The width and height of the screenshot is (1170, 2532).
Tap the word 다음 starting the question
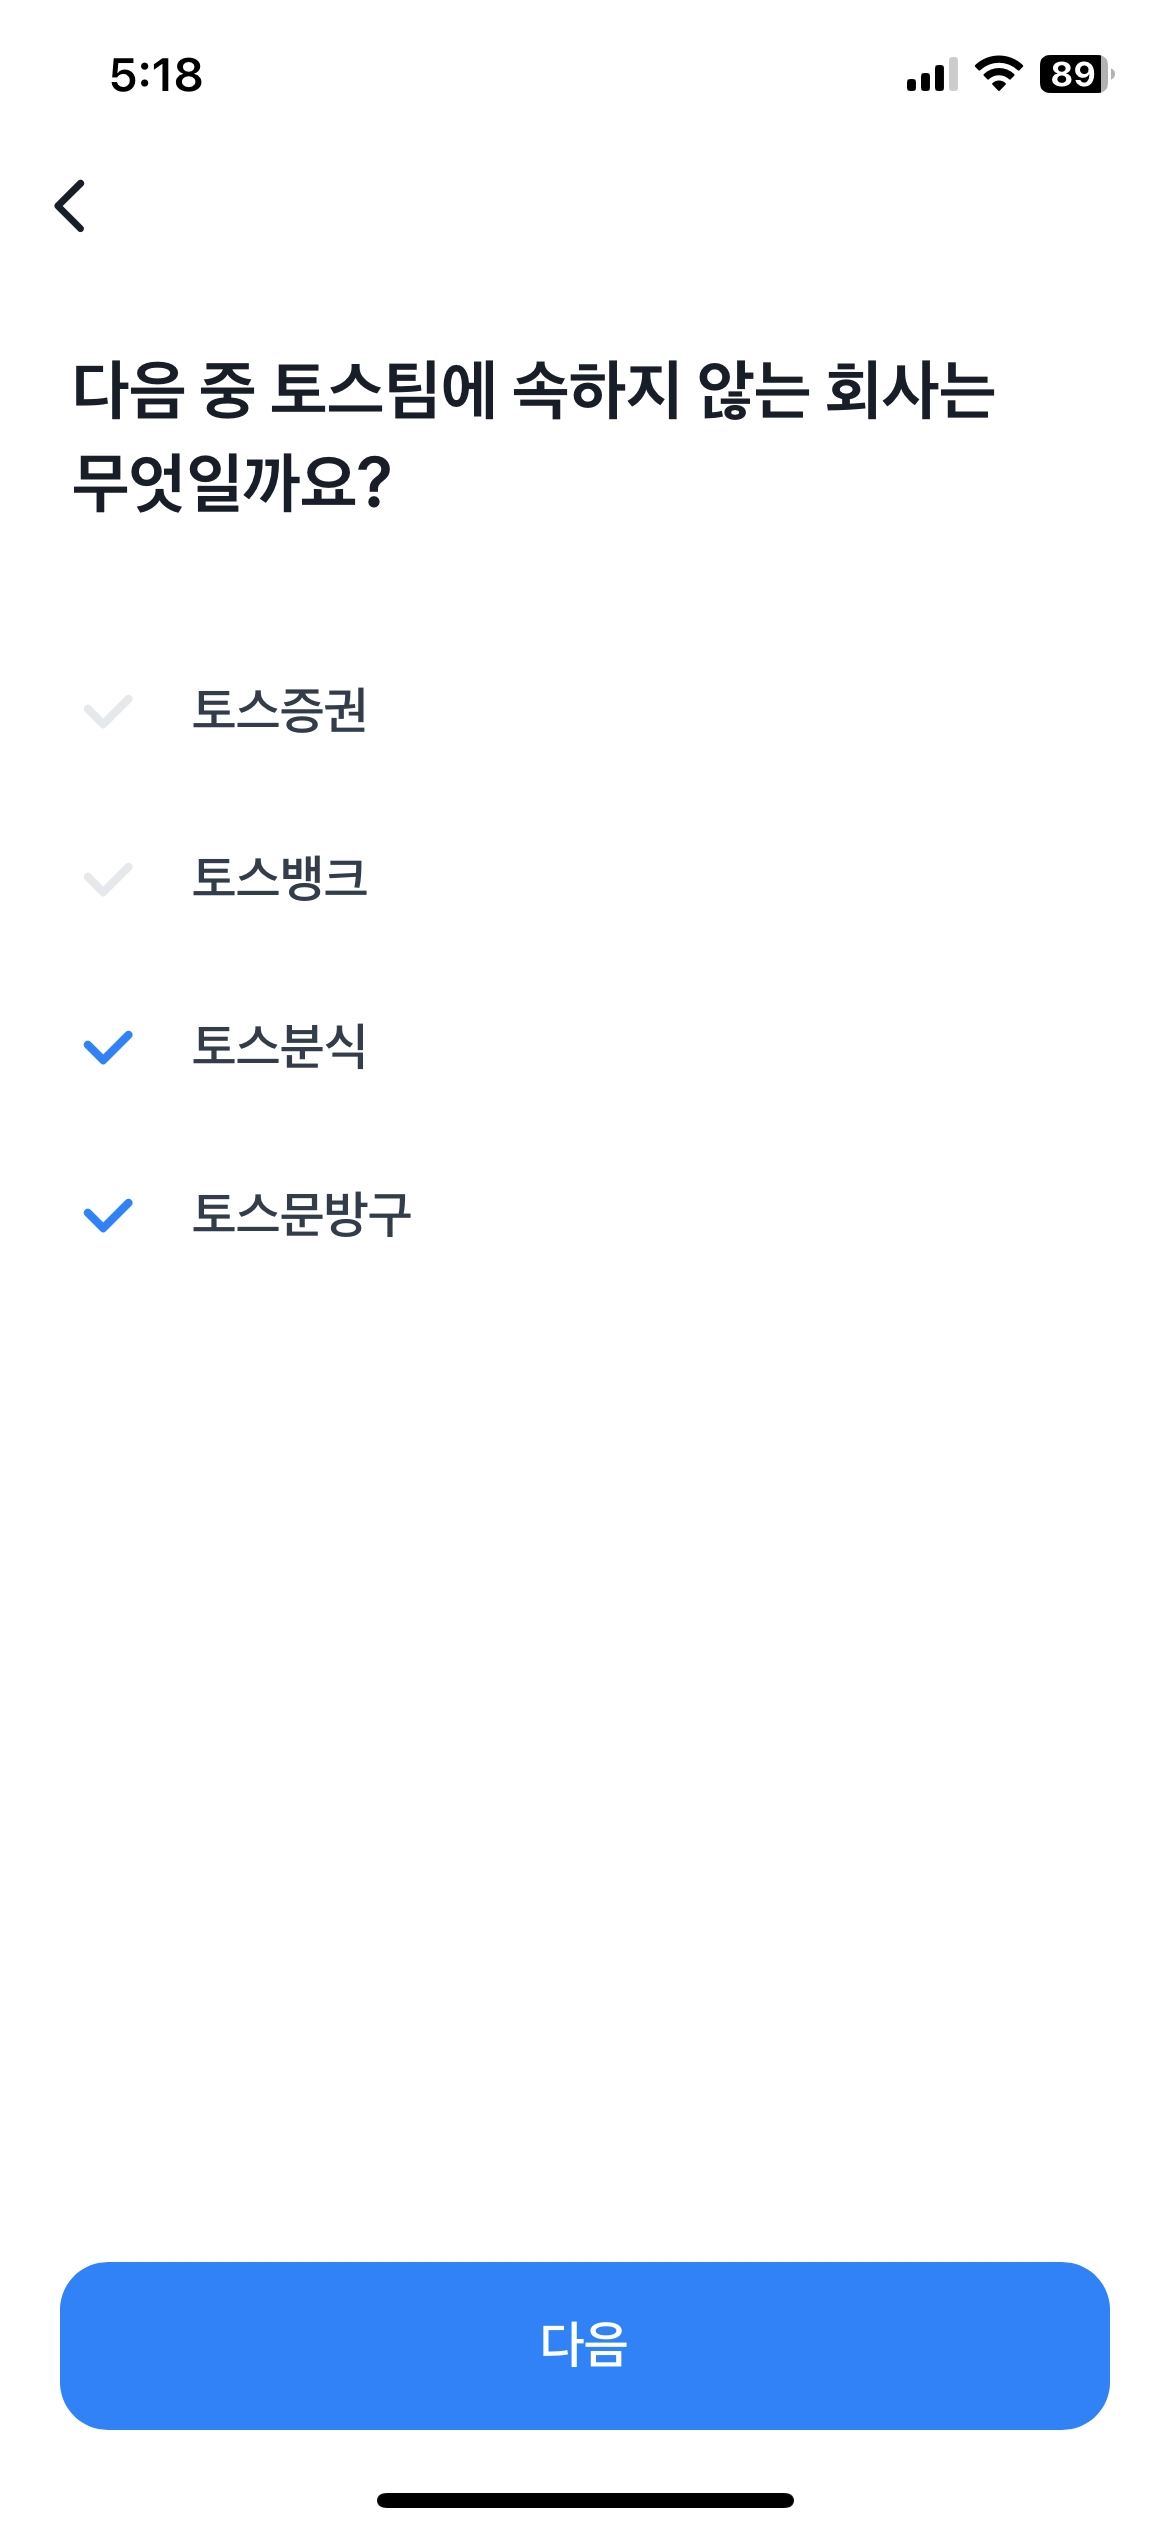(128, 390)
